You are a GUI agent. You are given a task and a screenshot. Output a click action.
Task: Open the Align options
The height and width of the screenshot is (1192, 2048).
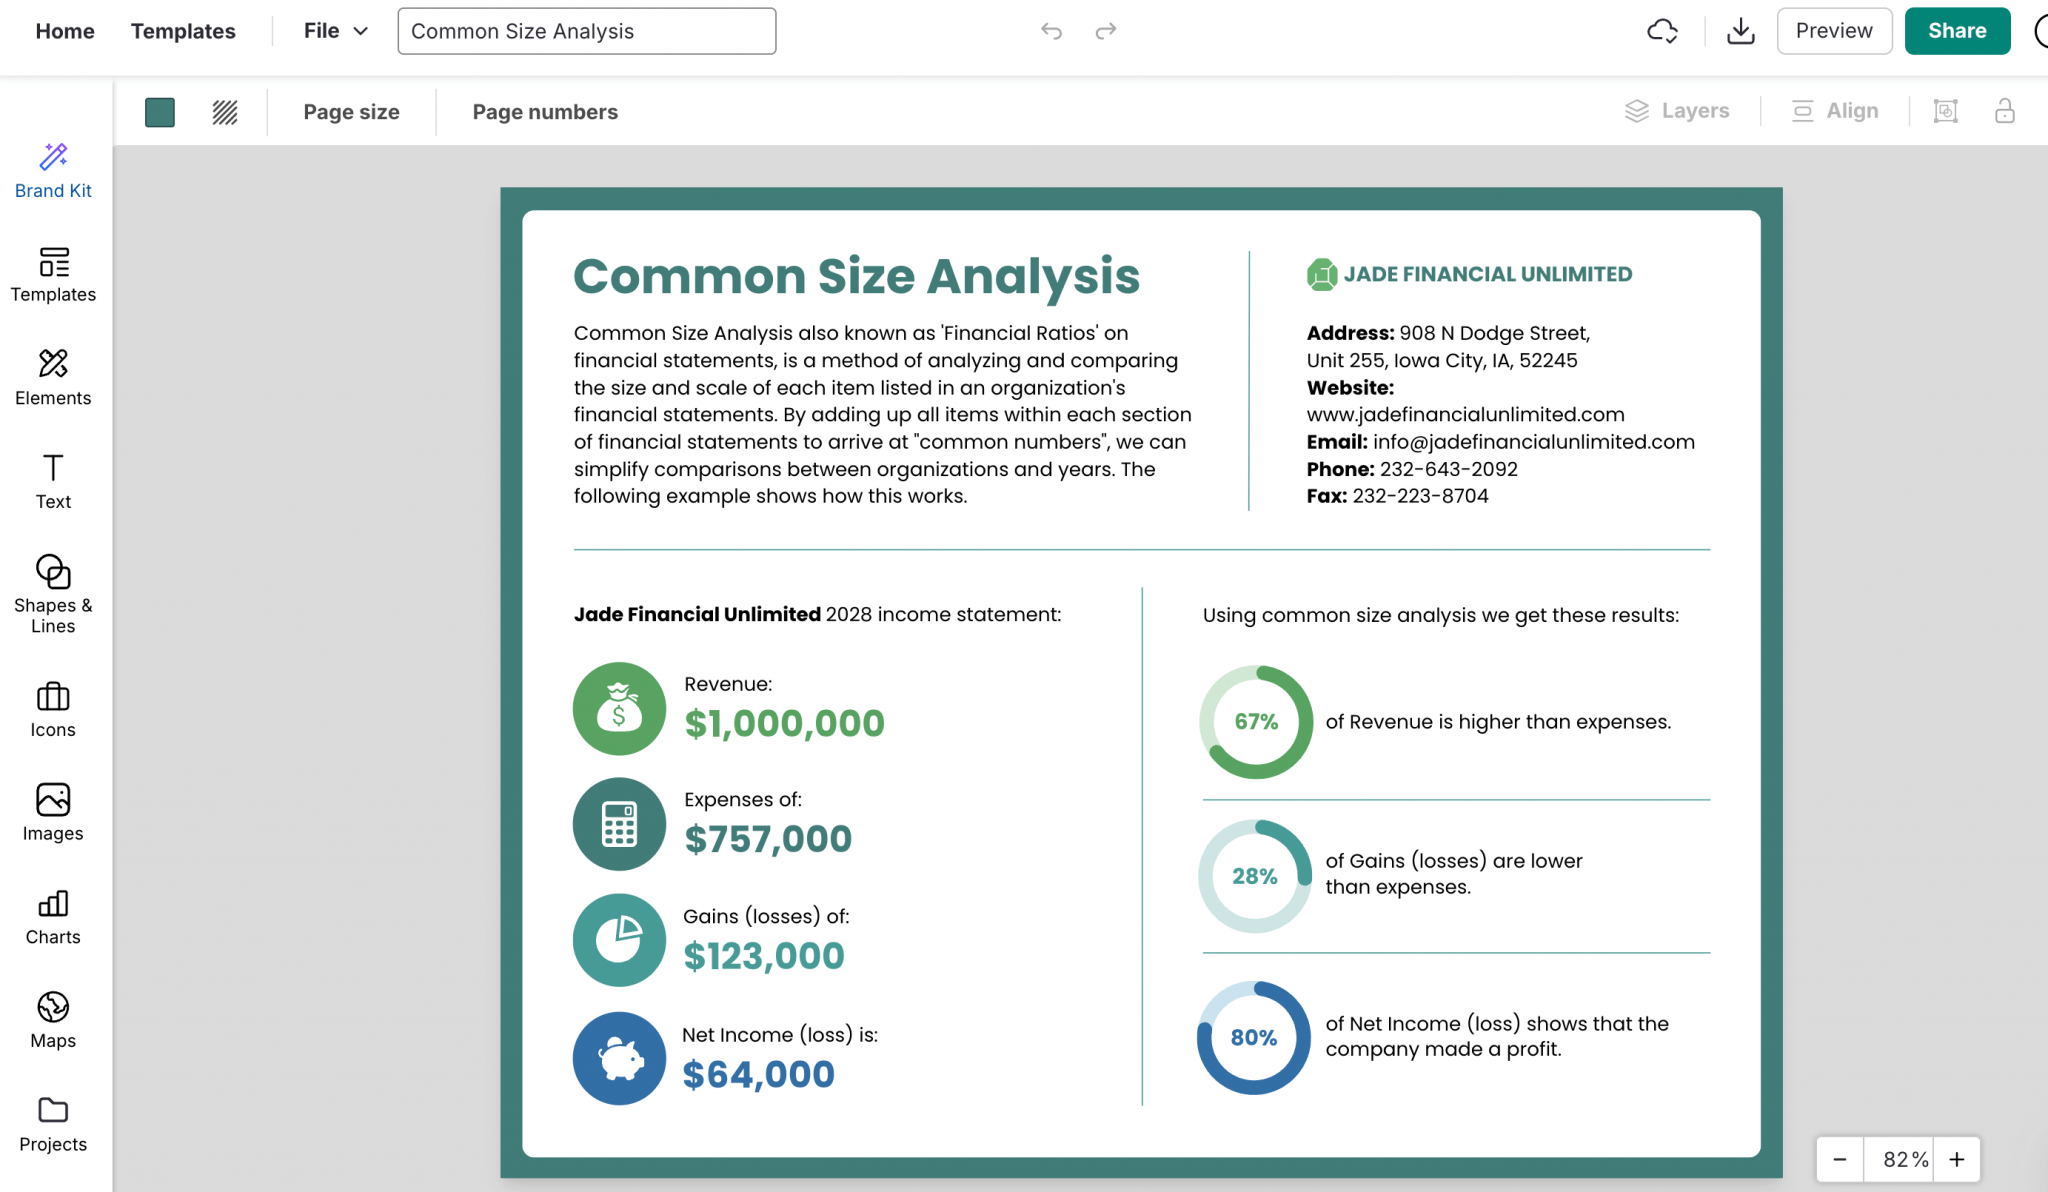1835,110
